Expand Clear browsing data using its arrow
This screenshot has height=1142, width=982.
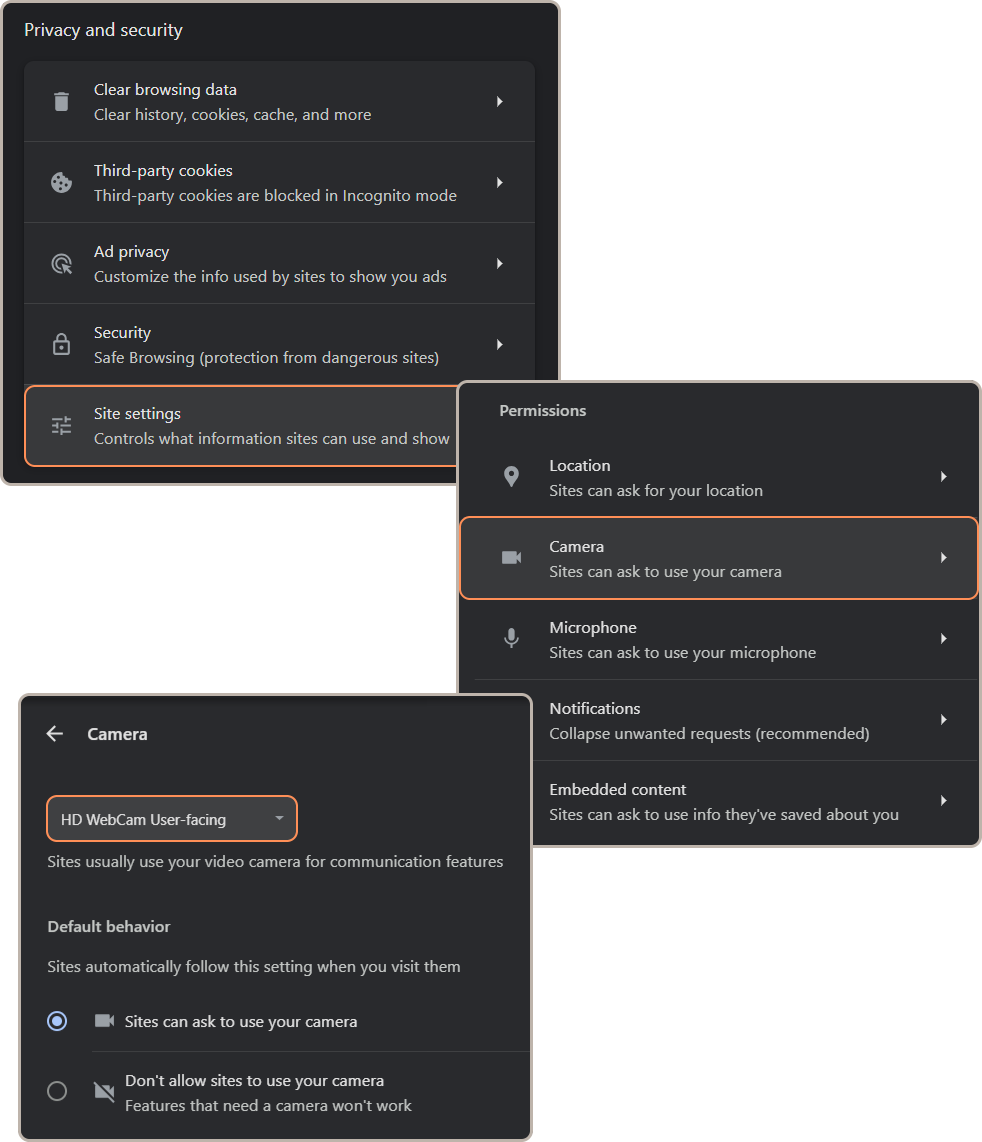tap(499, 102)
